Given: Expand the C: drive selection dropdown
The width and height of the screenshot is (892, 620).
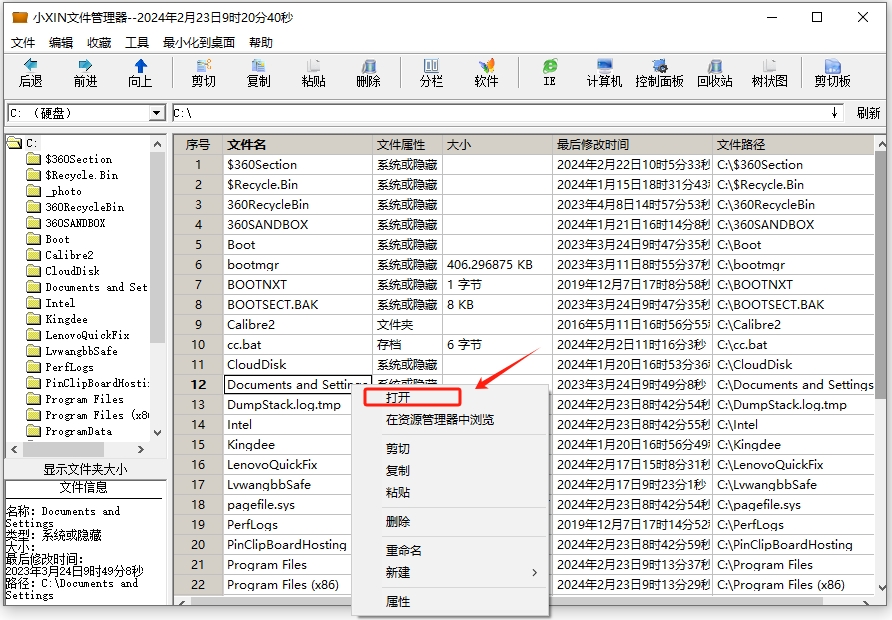Looking at the screenshot, I should [156, 113].
